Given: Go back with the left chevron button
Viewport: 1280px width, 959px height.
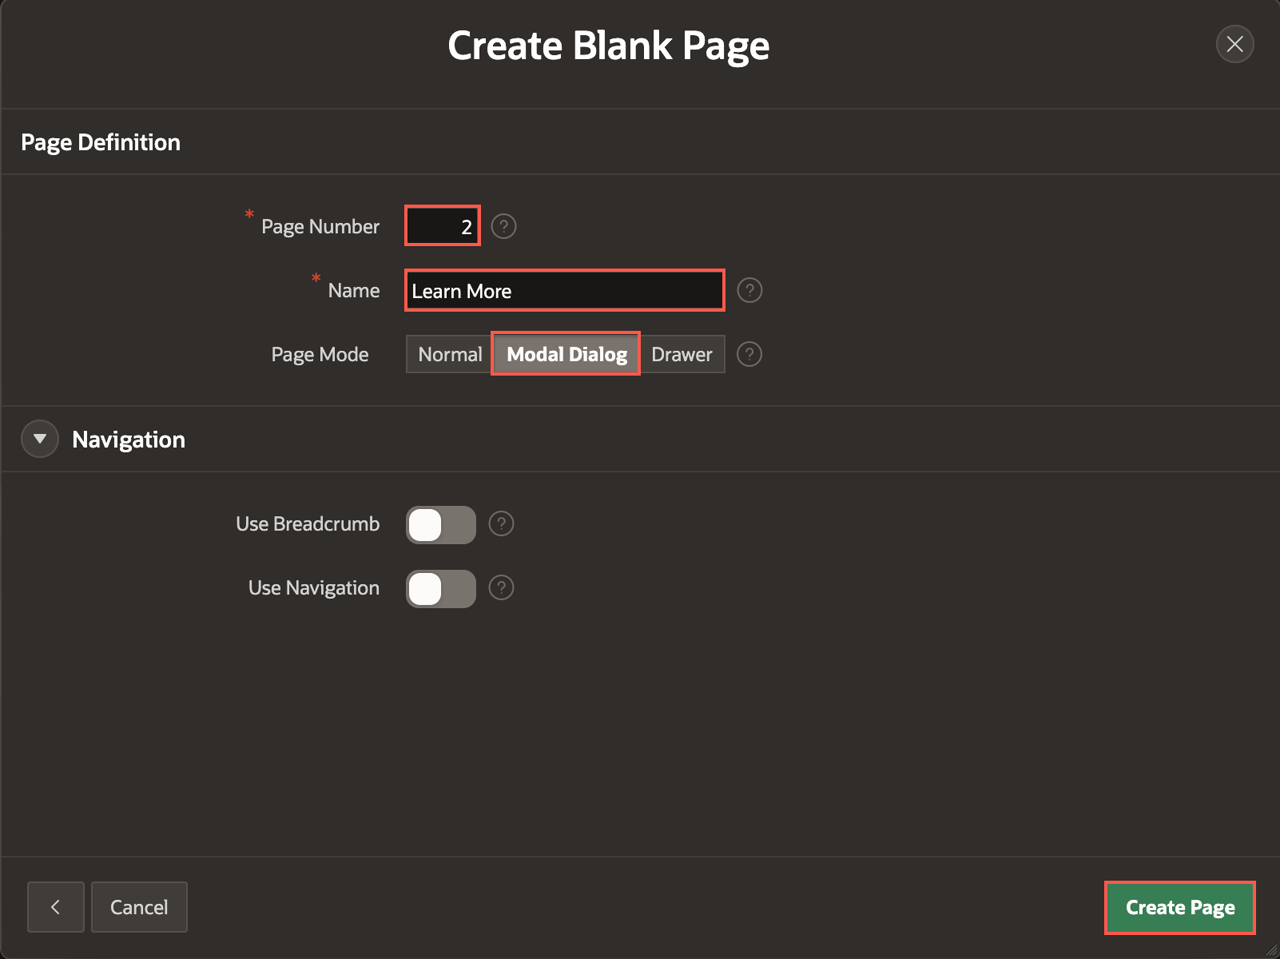Looking at the screenshot, I should 55,907.
